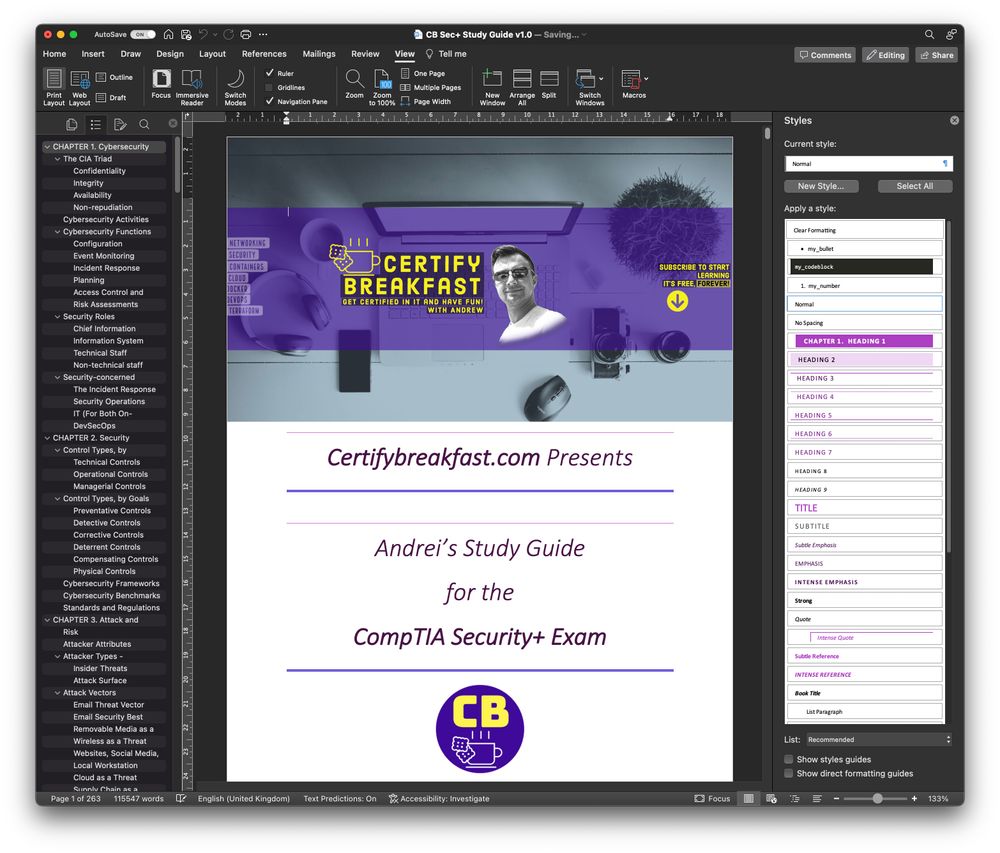Select Zoom to 100% icon
The height and width of the screenshot is (853, 1000).
click(x=382, y=80)
